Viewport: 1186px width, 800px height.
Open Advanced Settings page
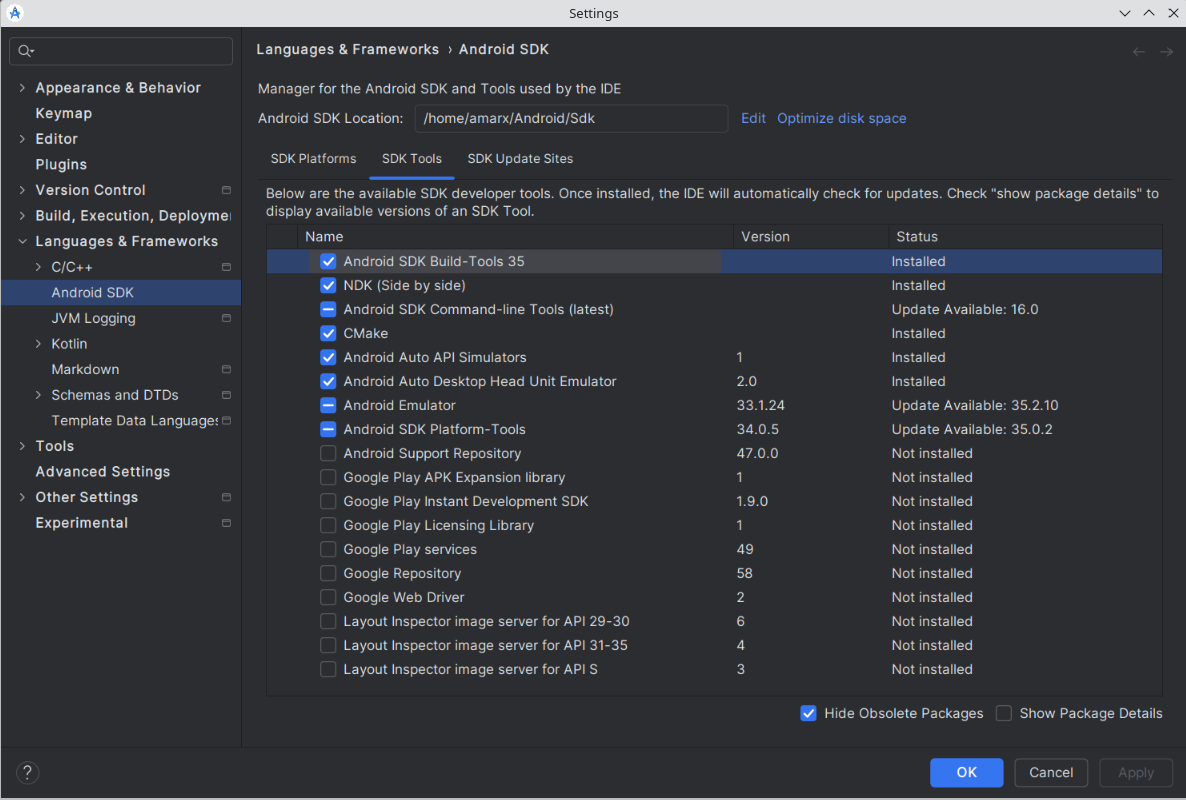103,472
